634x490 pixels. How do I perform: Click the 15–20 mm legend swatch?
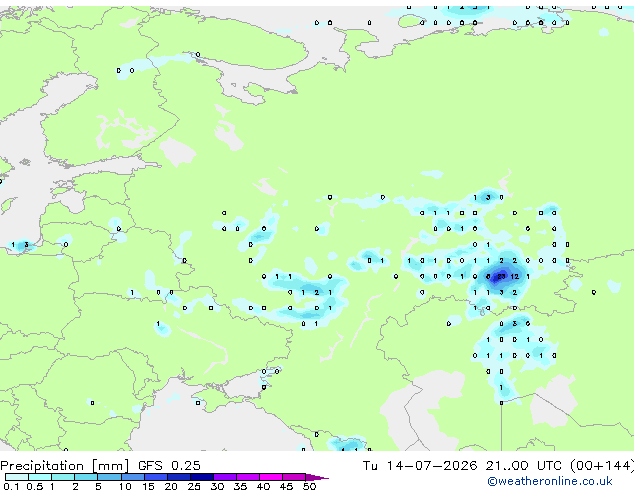[155, 477]
